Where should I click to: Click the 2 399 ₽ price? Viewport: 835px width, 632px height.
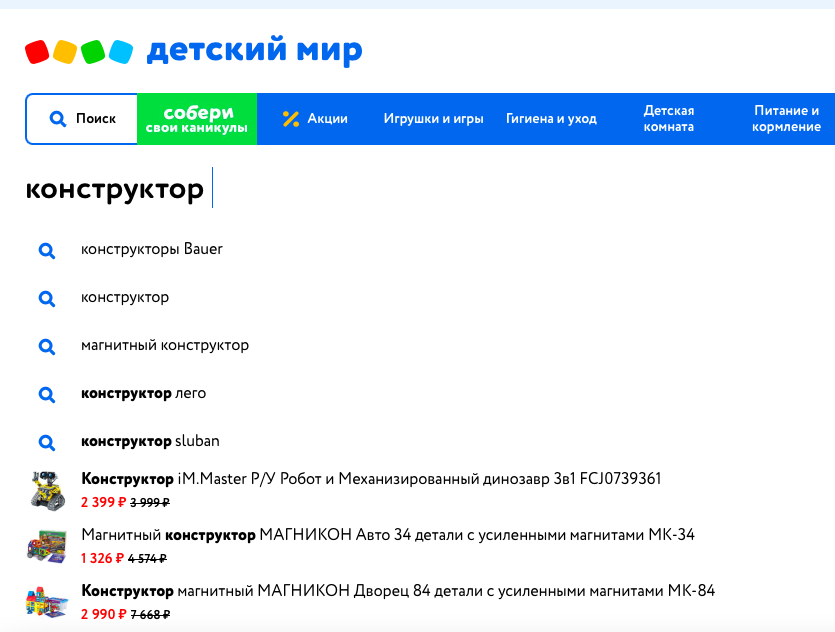(103, 502)
